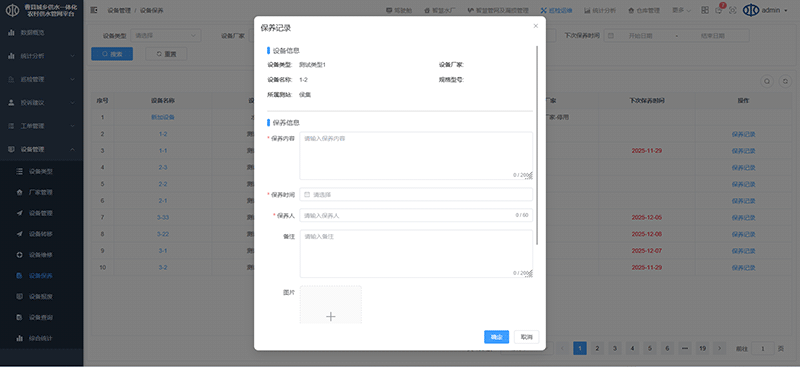Click the 结束日期 end date field
Image resolution: width=800 pixels, height=367 pixels.
[x=712, y=36]
